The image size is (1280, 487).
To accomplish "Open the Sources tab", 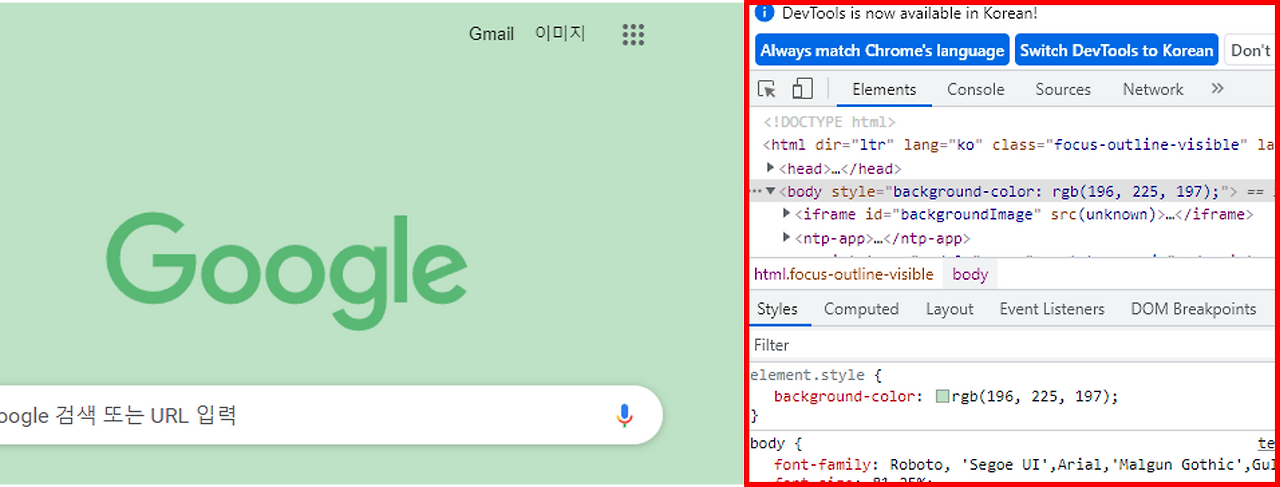I will pyautogui.click(x=1063, y=89).
